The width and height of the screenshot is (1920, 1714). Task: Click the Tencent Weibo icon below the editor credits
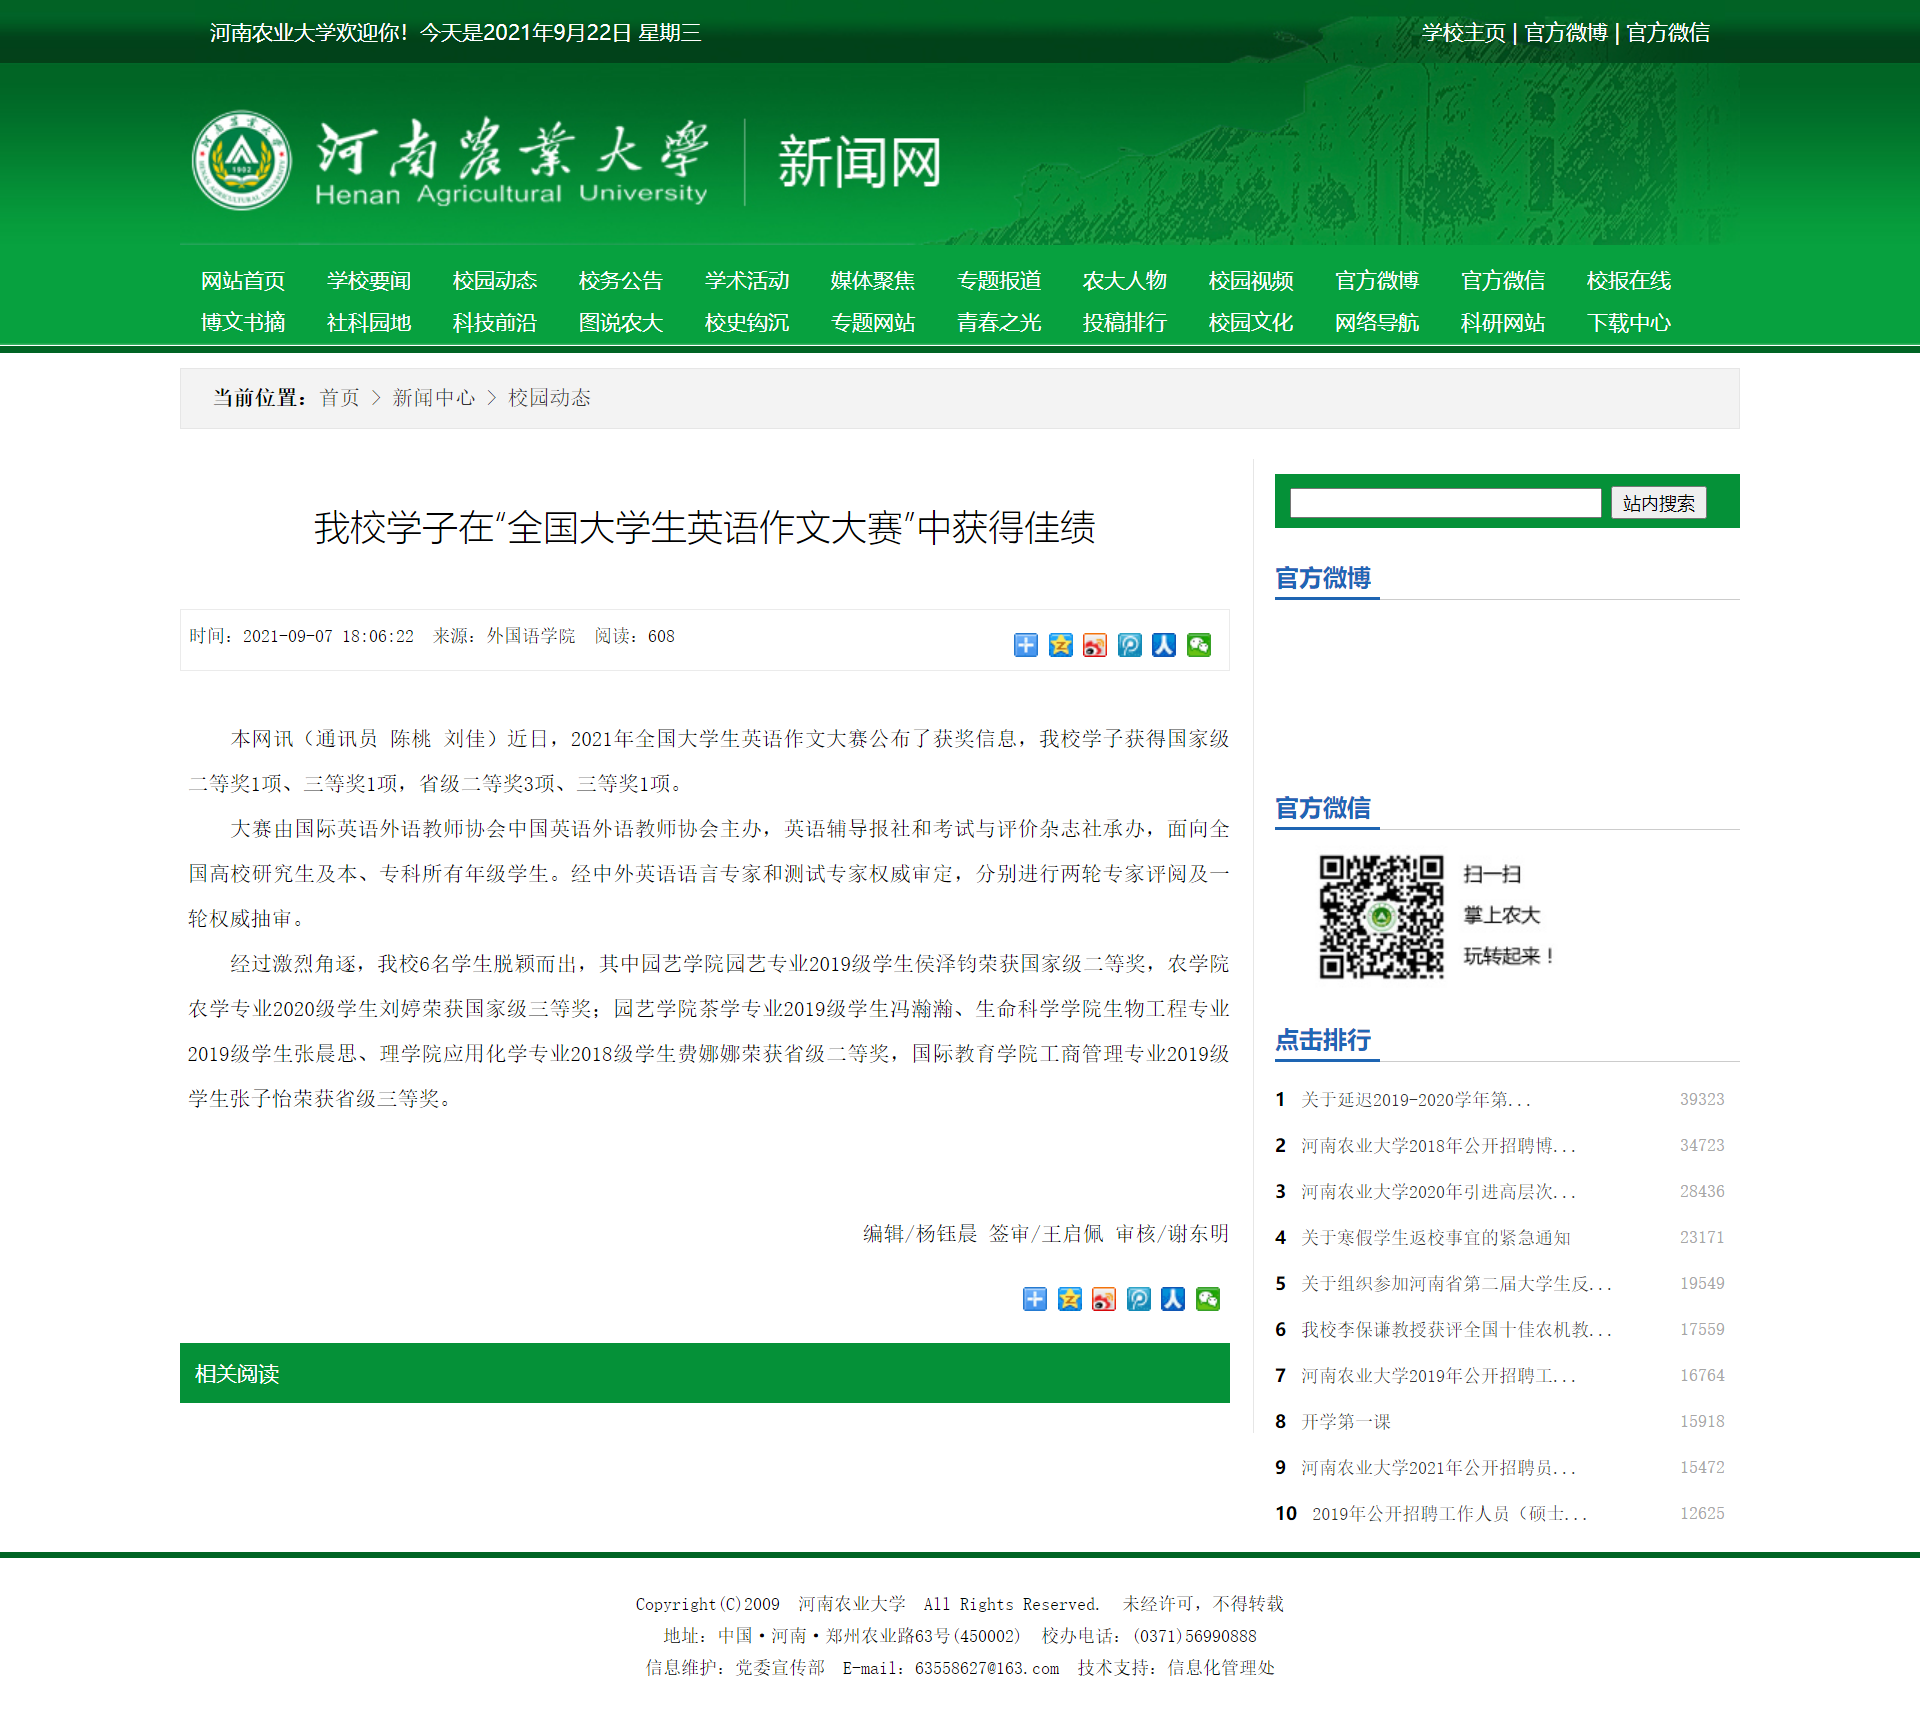1138,1299
